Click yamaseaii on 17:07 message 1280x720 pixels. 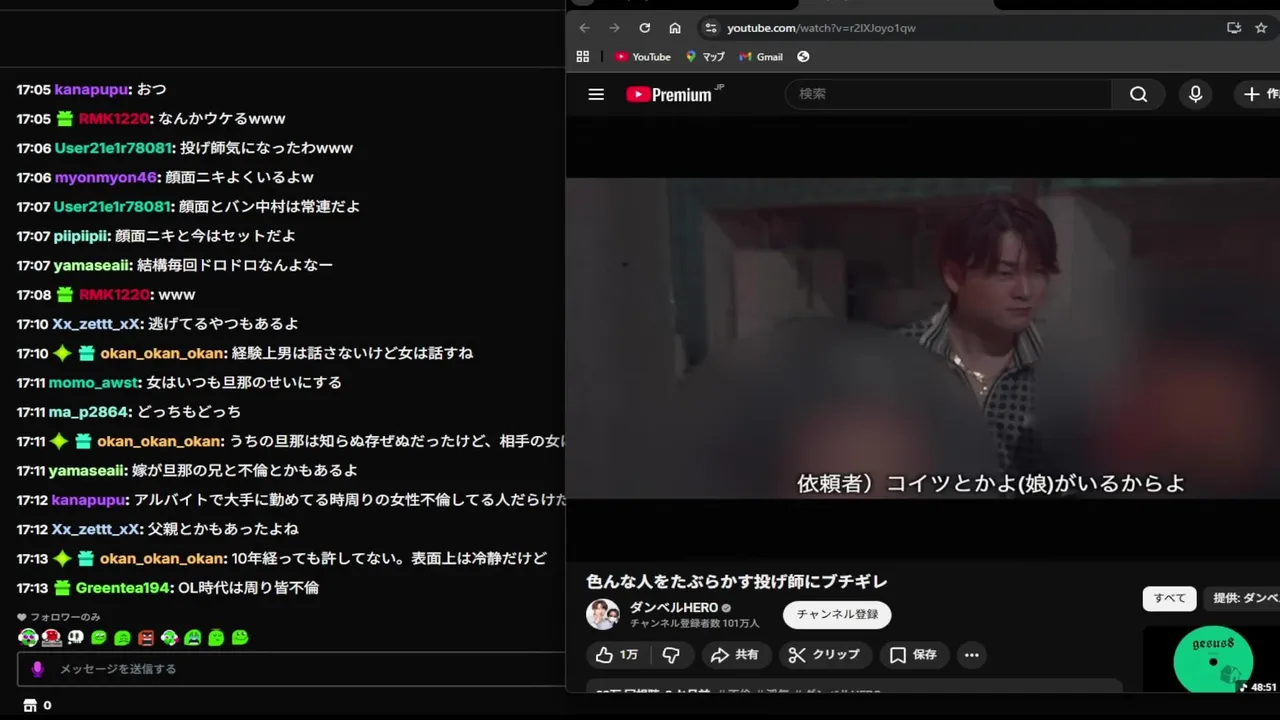(92, 265)
